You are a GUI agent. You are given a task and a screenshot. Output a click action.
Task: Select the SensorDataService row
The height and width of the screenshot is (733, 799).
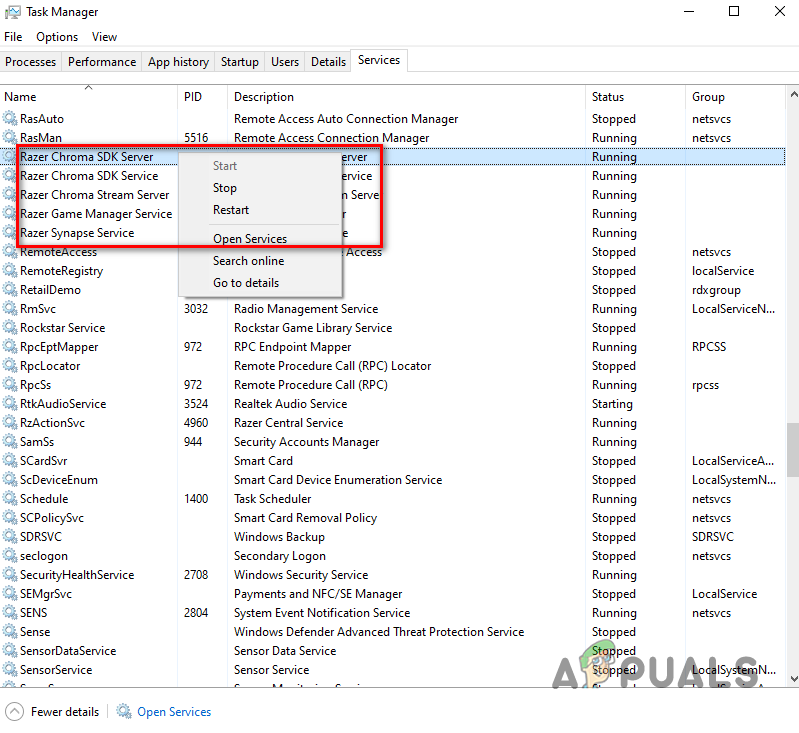click(x=68, y=651)
